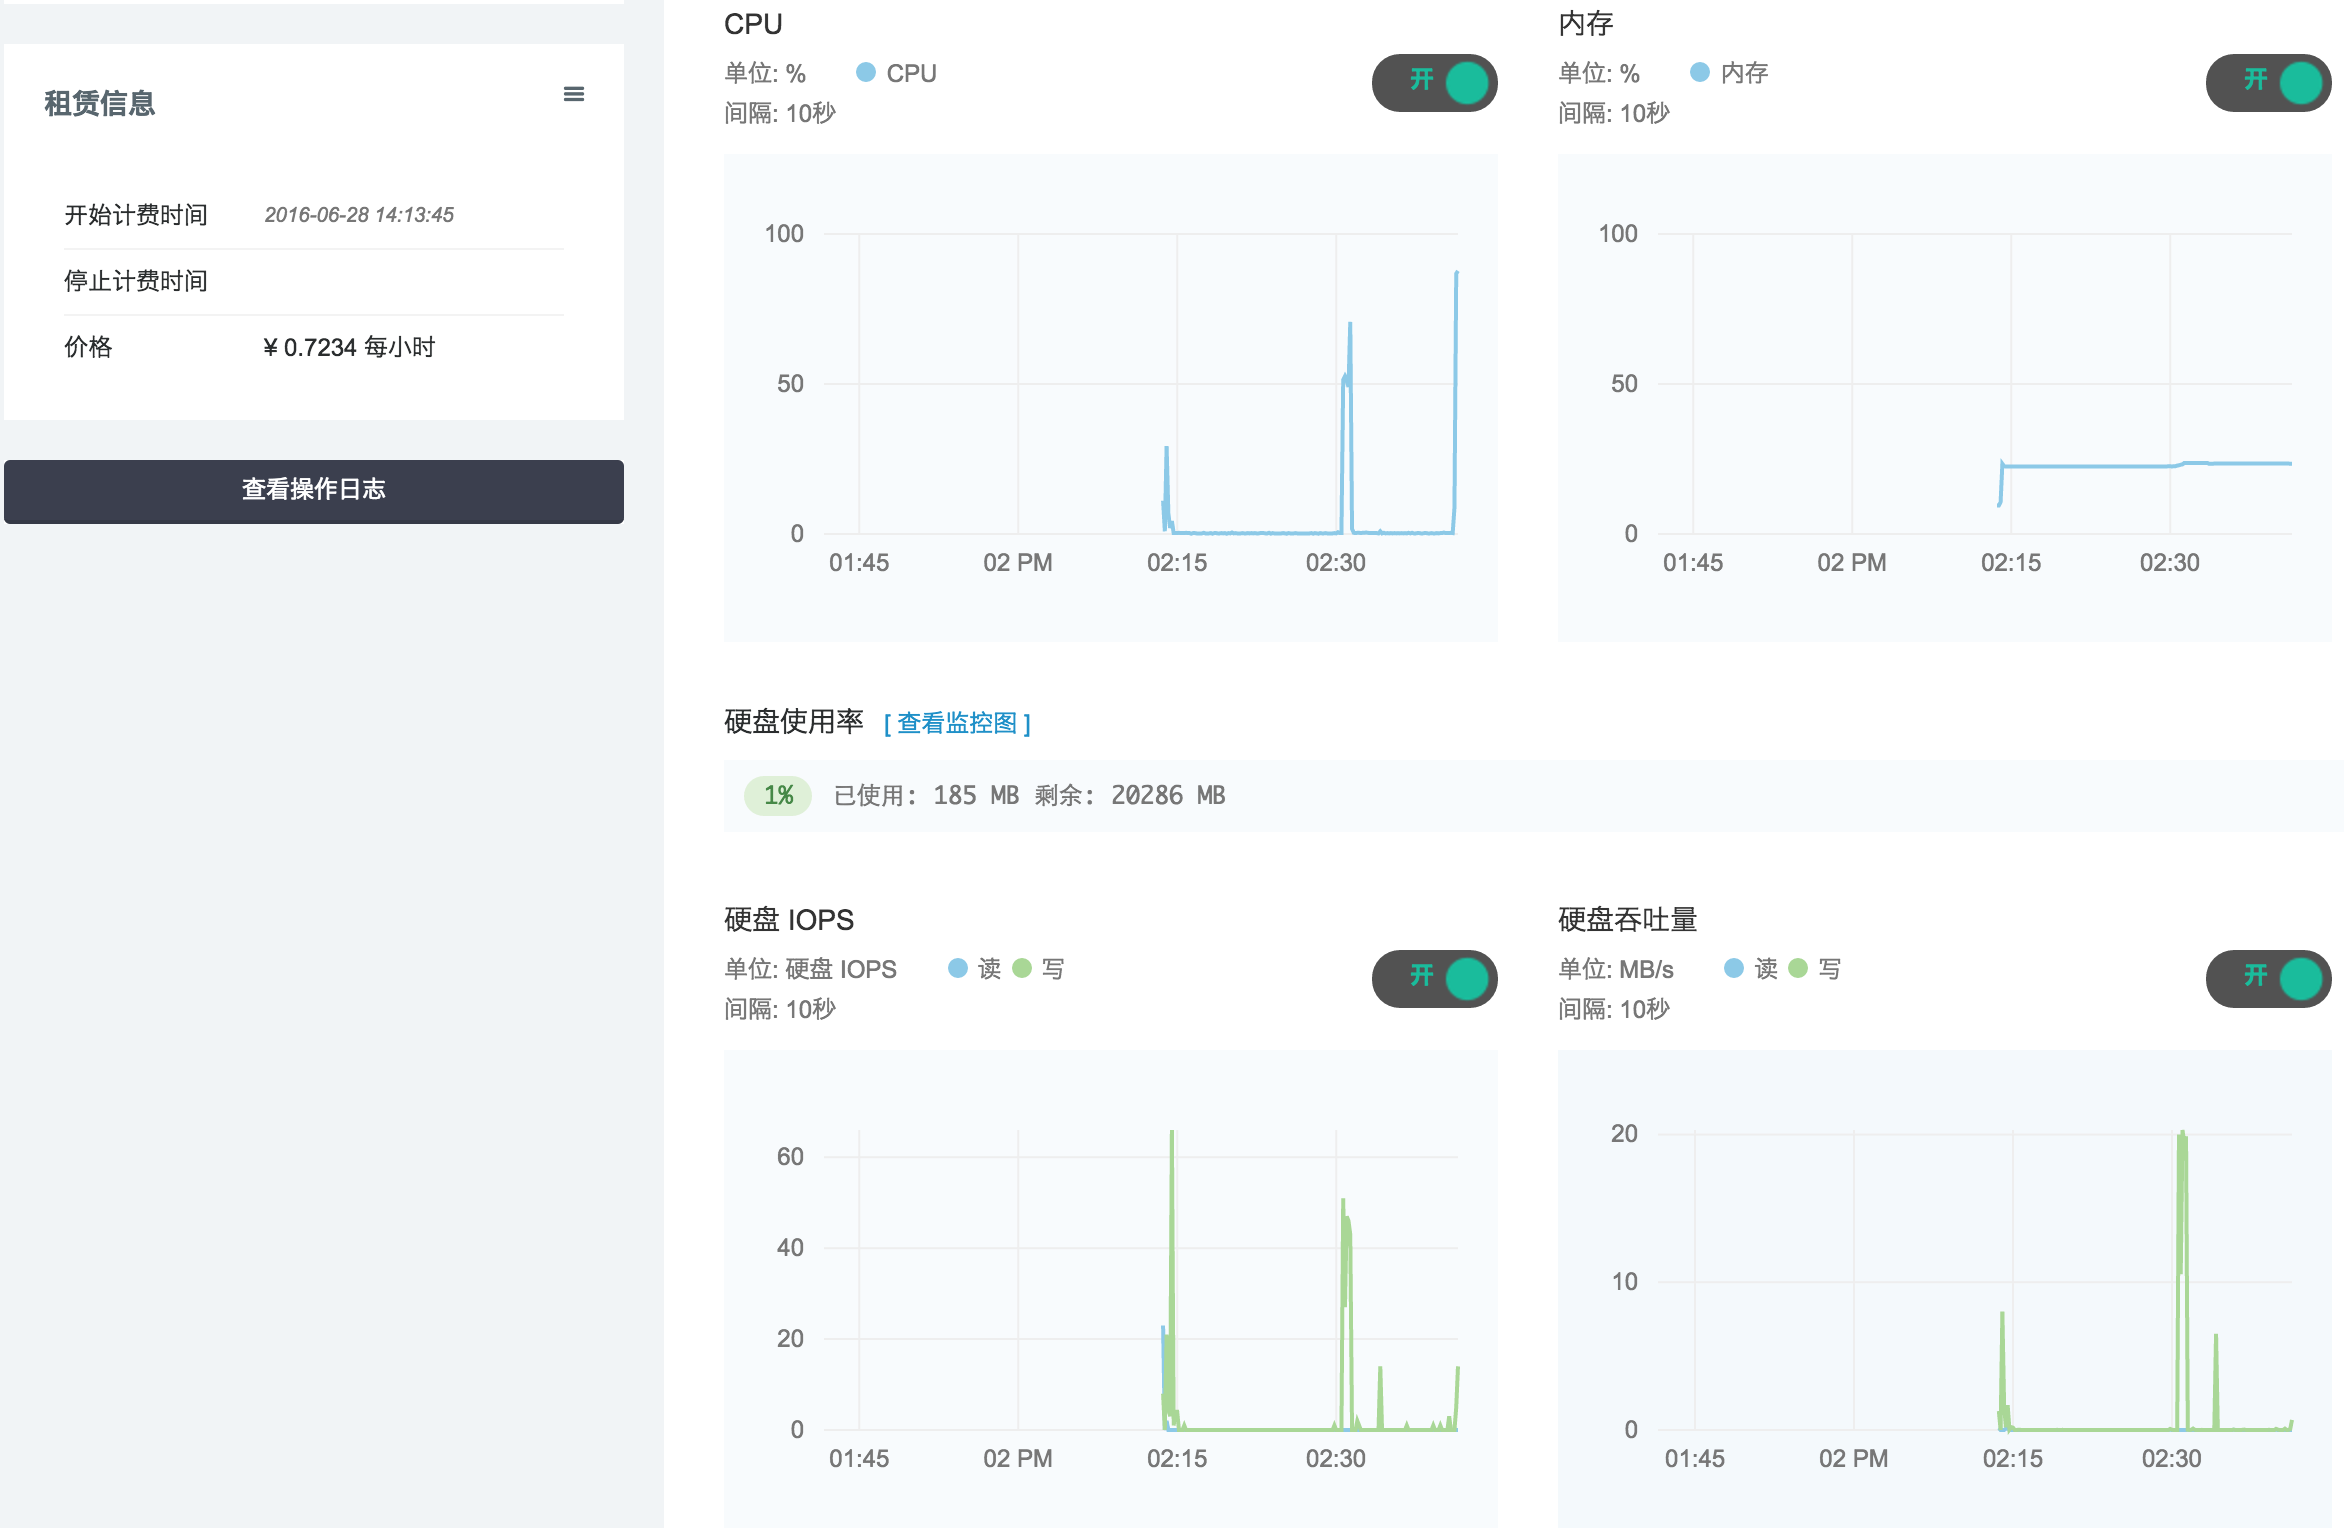
Task: Click the 查看操作日志 button
Action: [x=314, y=491]
